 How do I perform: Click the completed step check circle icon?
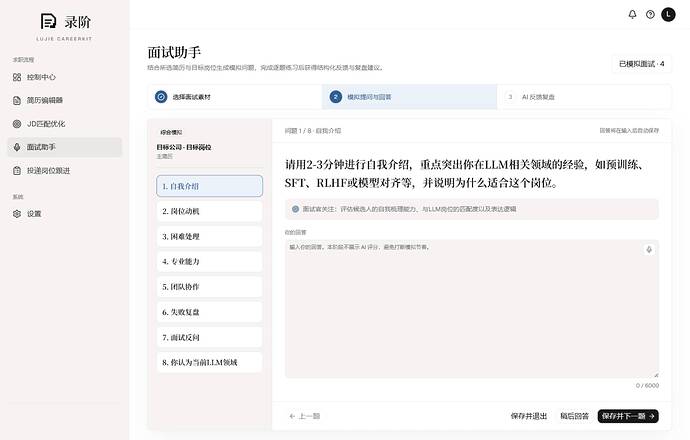161,96
